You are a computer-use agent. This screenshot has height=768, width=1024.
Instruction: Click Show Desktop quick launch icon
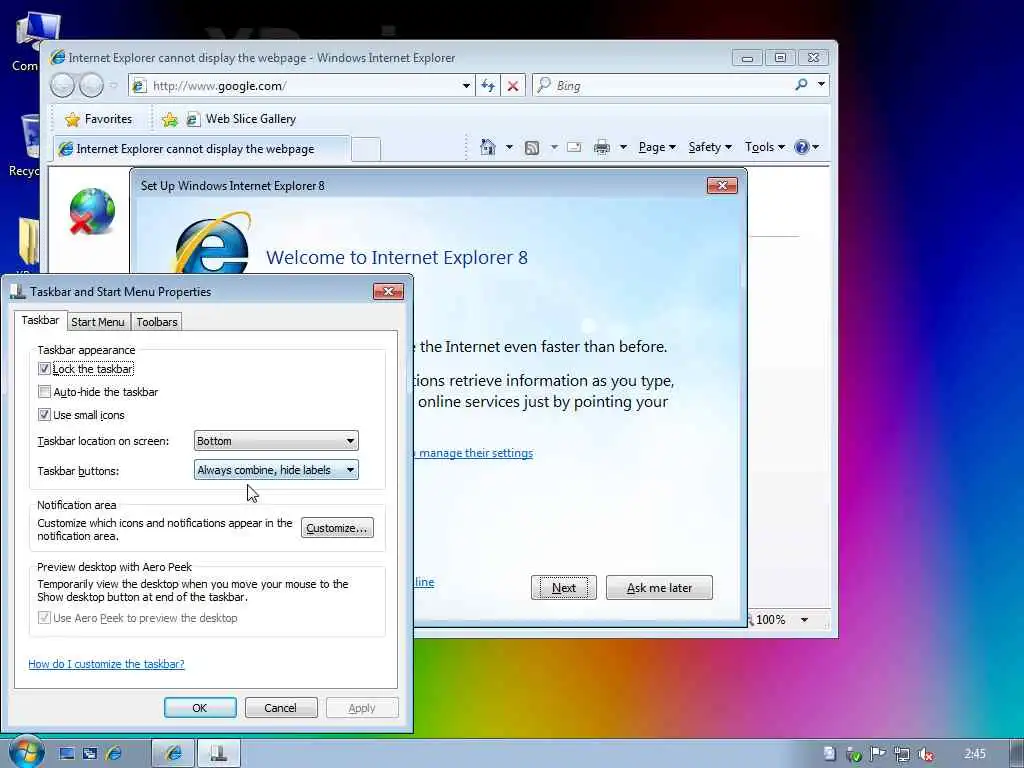(x=67, y=754)
